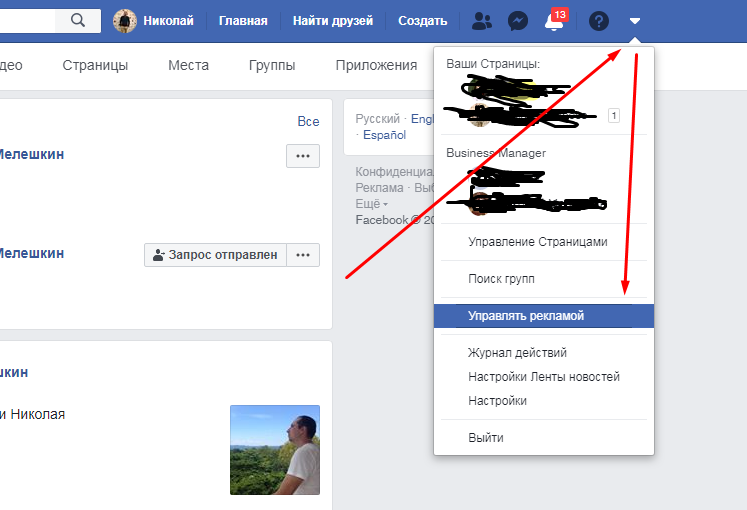Open second Мелешкин profile name link
This screenshot has height=510, width=747.
click(30, 253)
